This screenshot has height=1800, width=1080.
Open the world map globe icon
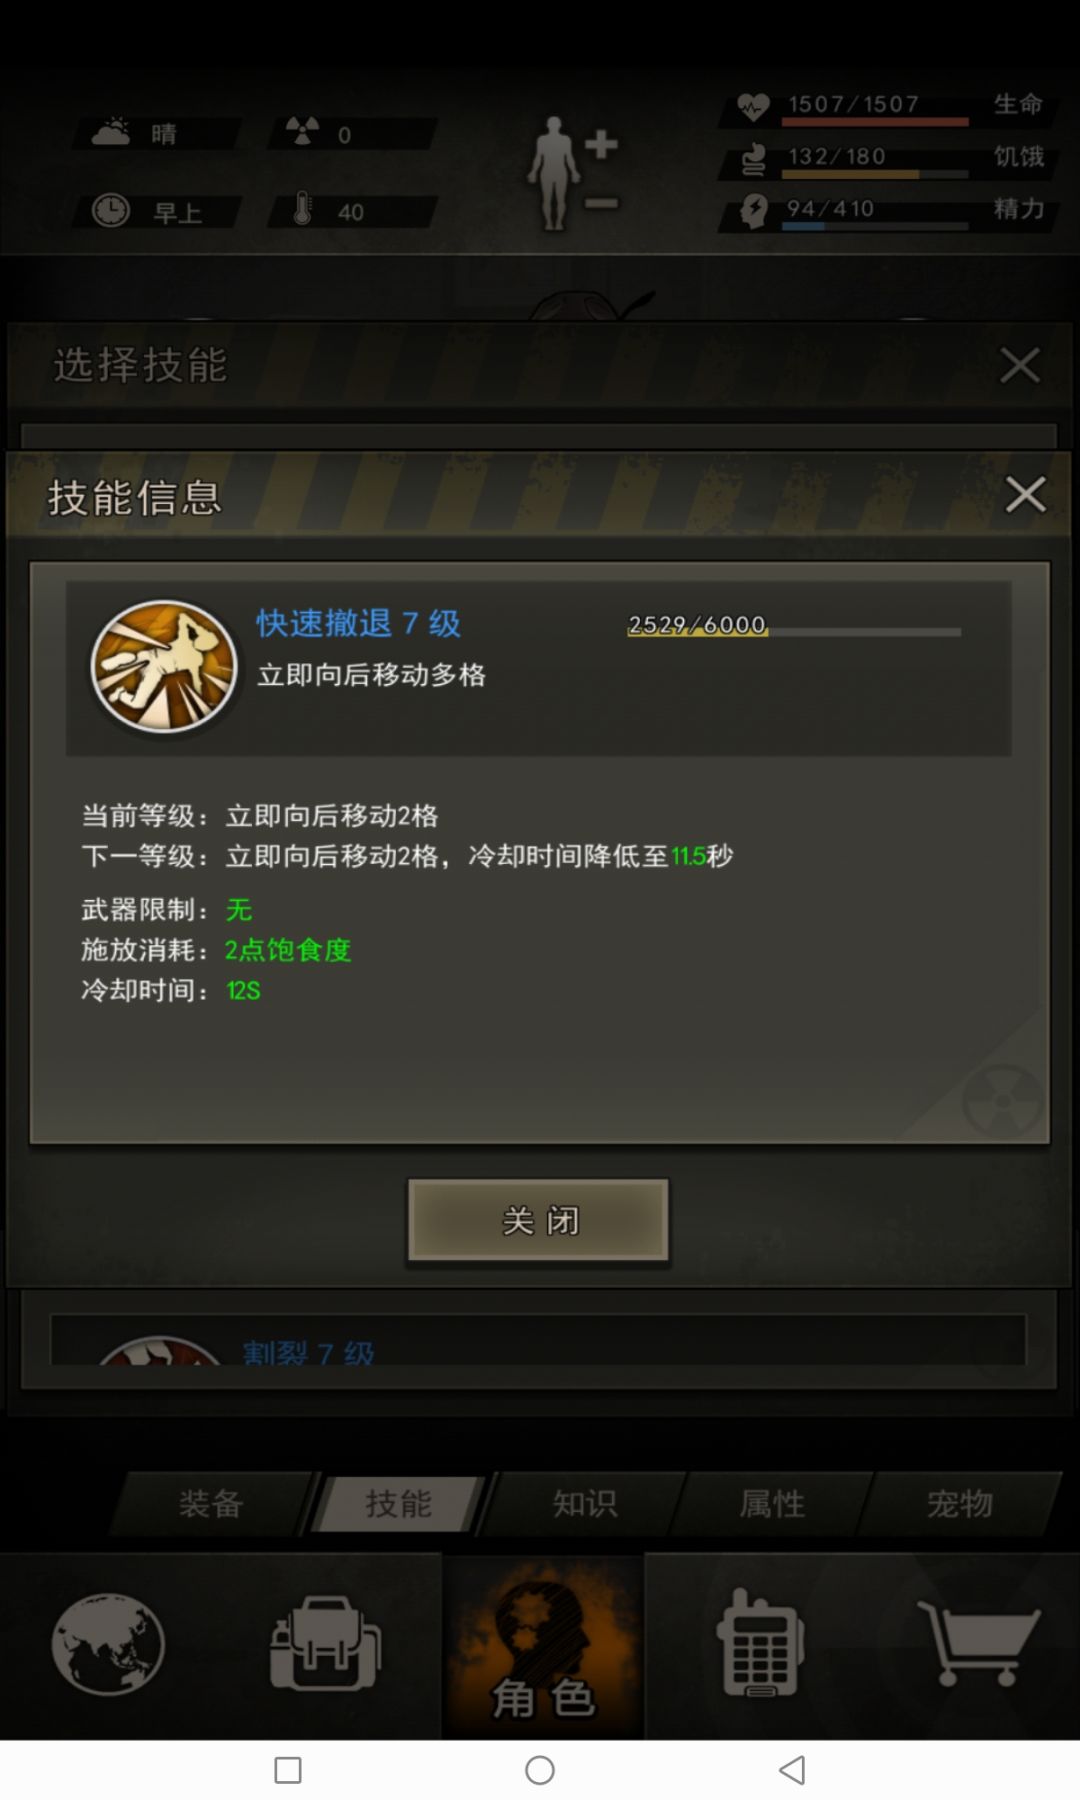coord(108,1643)
